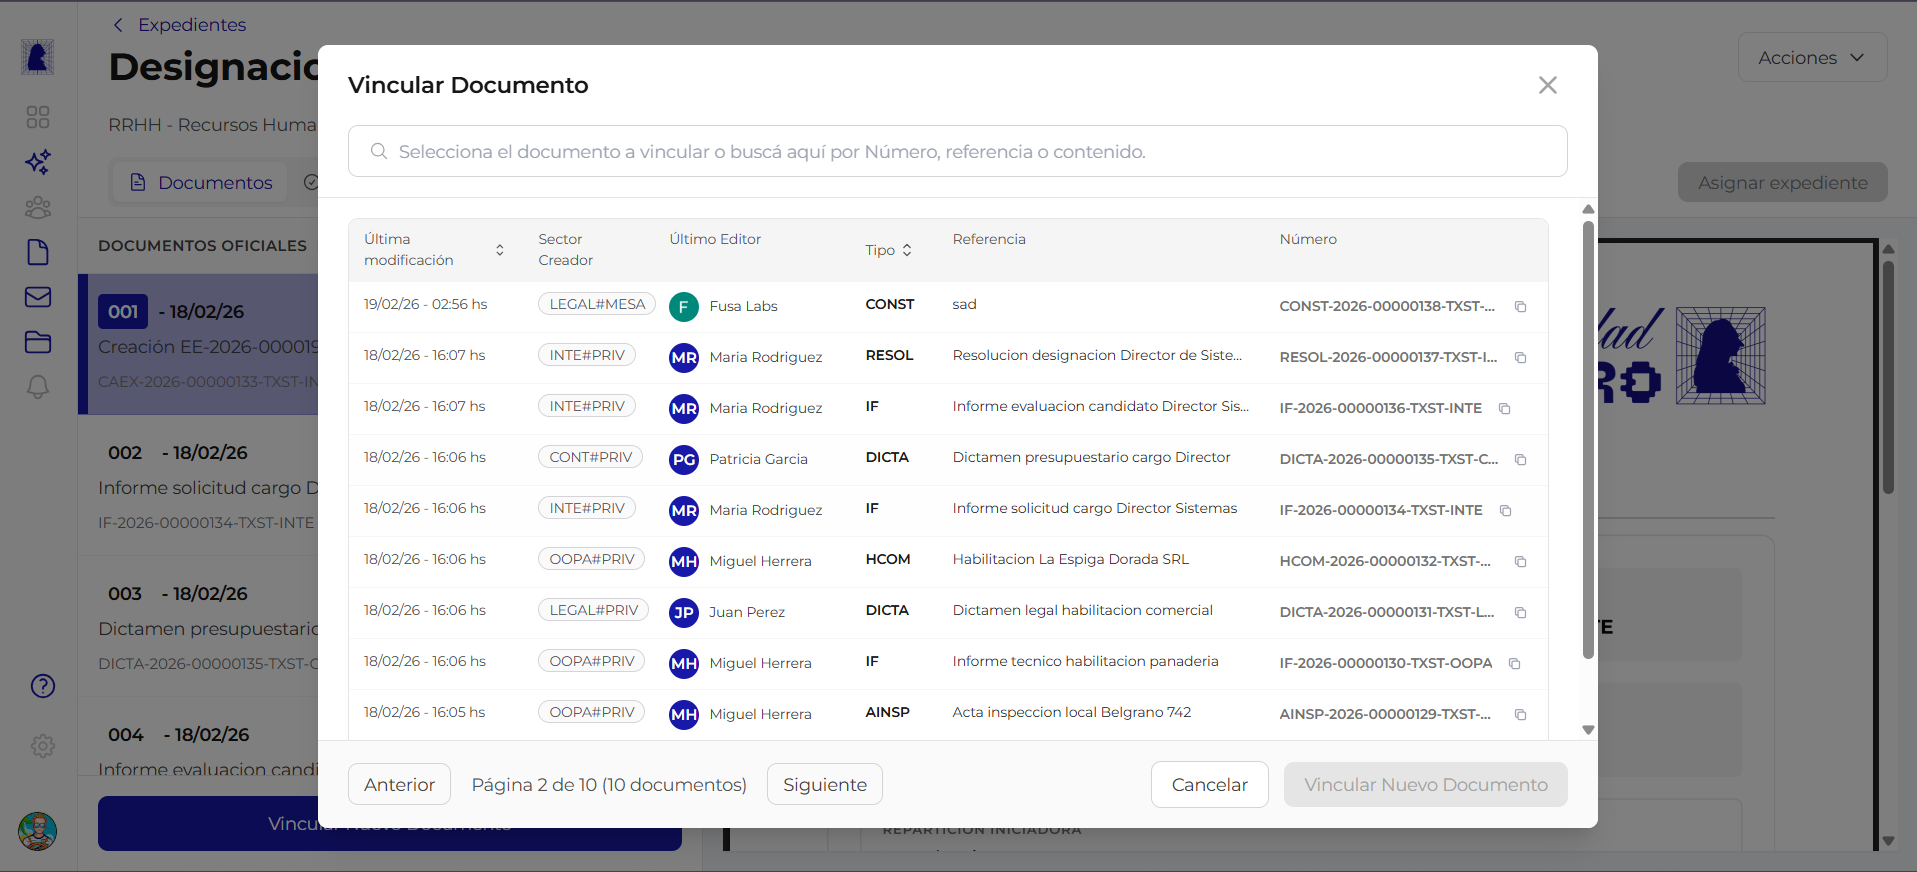Click the search magnifier icon
This screenshot has height=872, width=1917.
tap(379, 152)
